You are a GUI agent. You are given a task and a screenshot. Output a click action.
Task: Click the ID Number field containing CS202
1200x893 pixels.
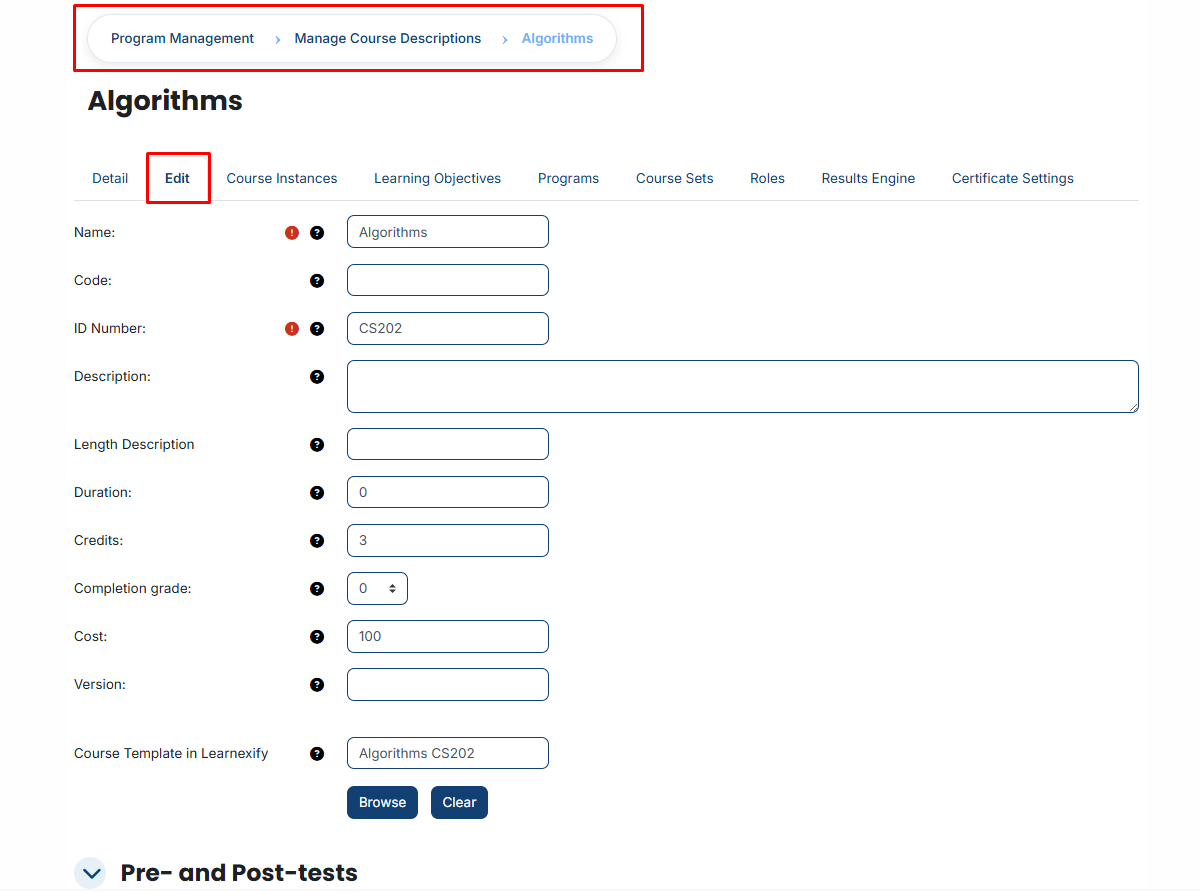(448, 328)
